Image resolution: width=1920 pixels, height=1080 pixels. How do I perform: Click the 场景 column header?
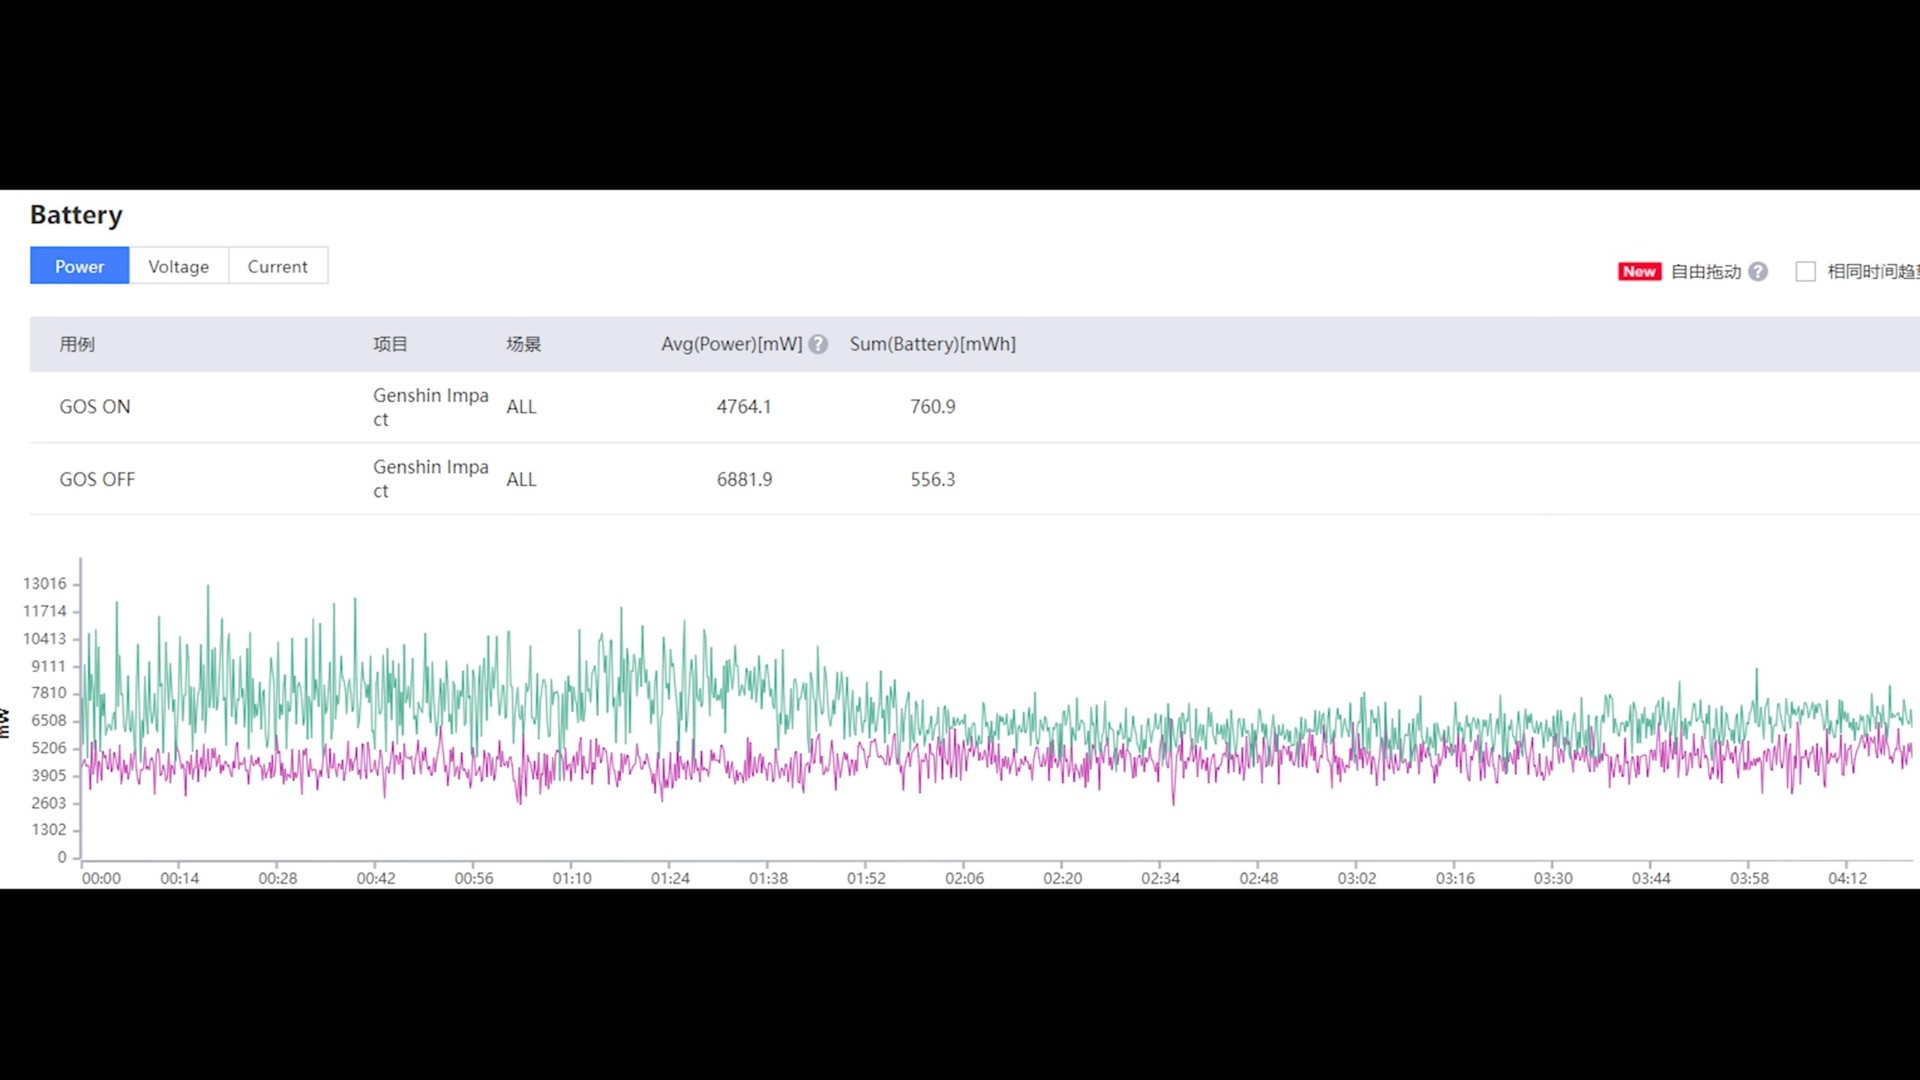click(523, 344)
